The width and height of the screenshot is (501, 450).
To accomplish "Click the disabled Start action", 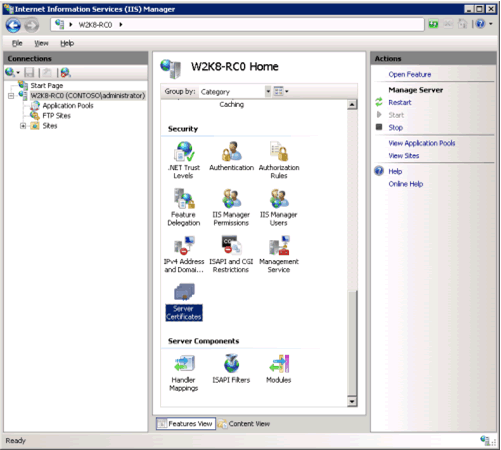I will click(396, 115).
